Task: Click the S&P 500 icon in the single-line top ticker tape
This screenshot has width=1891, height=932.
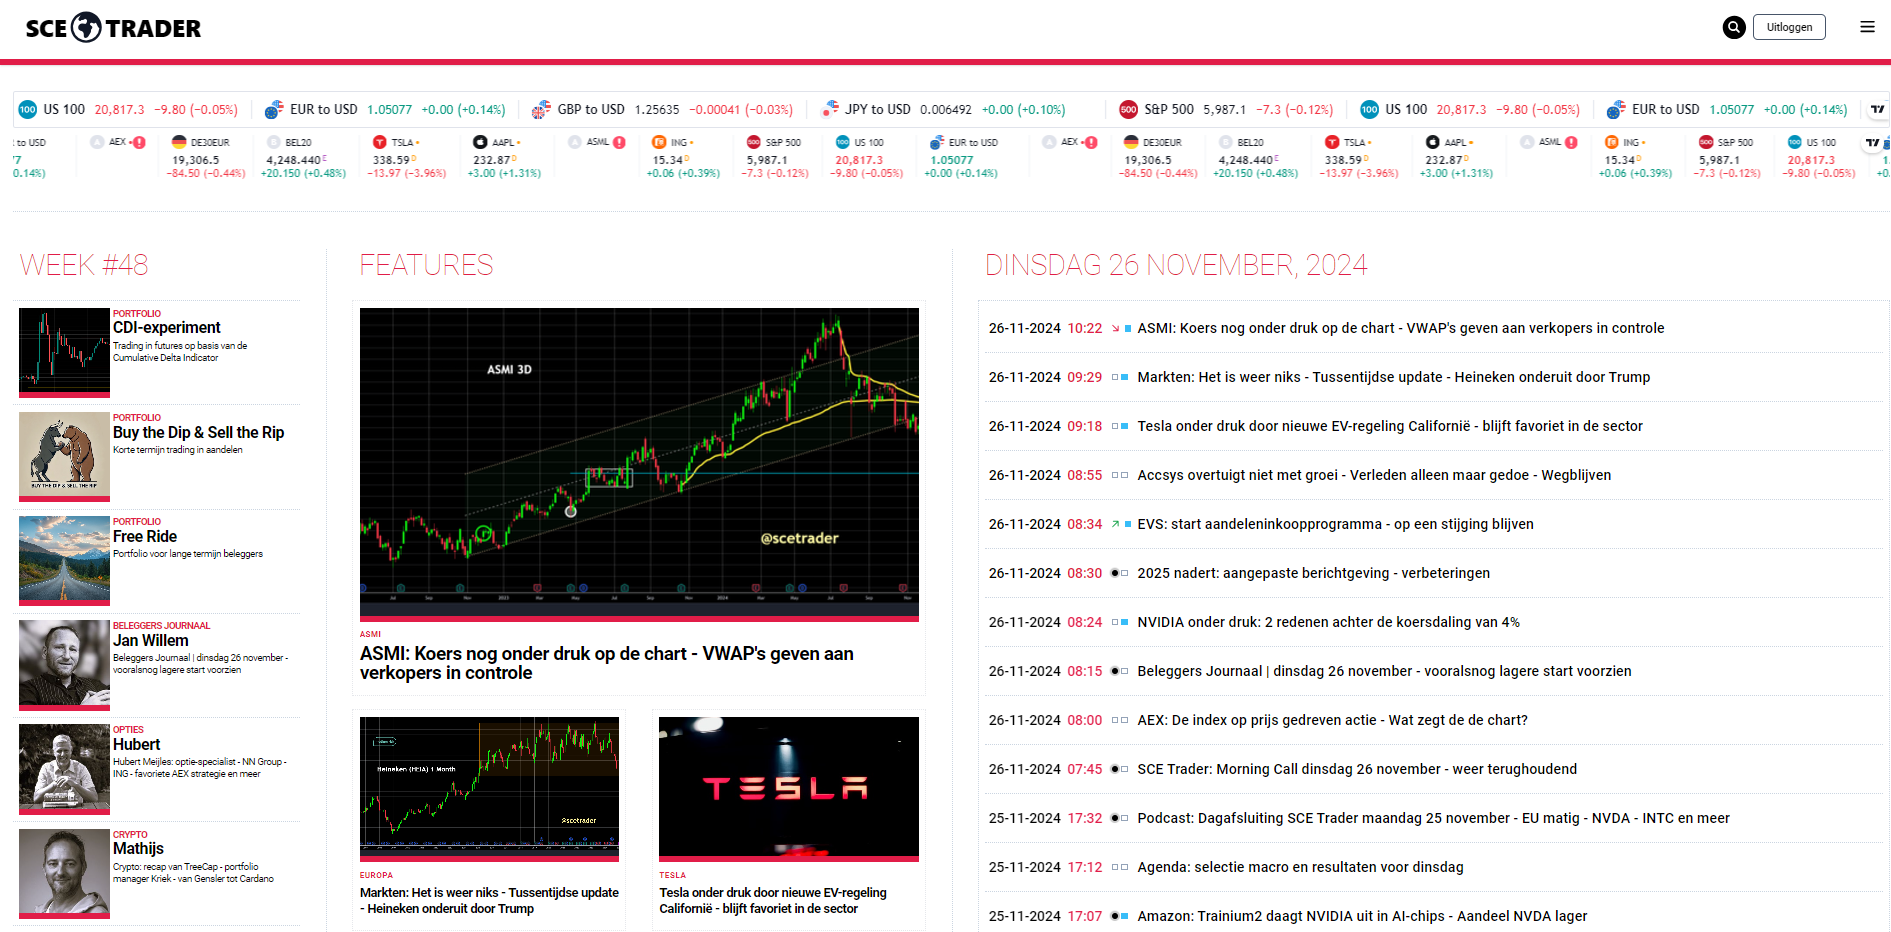Action: (1128, 110)
